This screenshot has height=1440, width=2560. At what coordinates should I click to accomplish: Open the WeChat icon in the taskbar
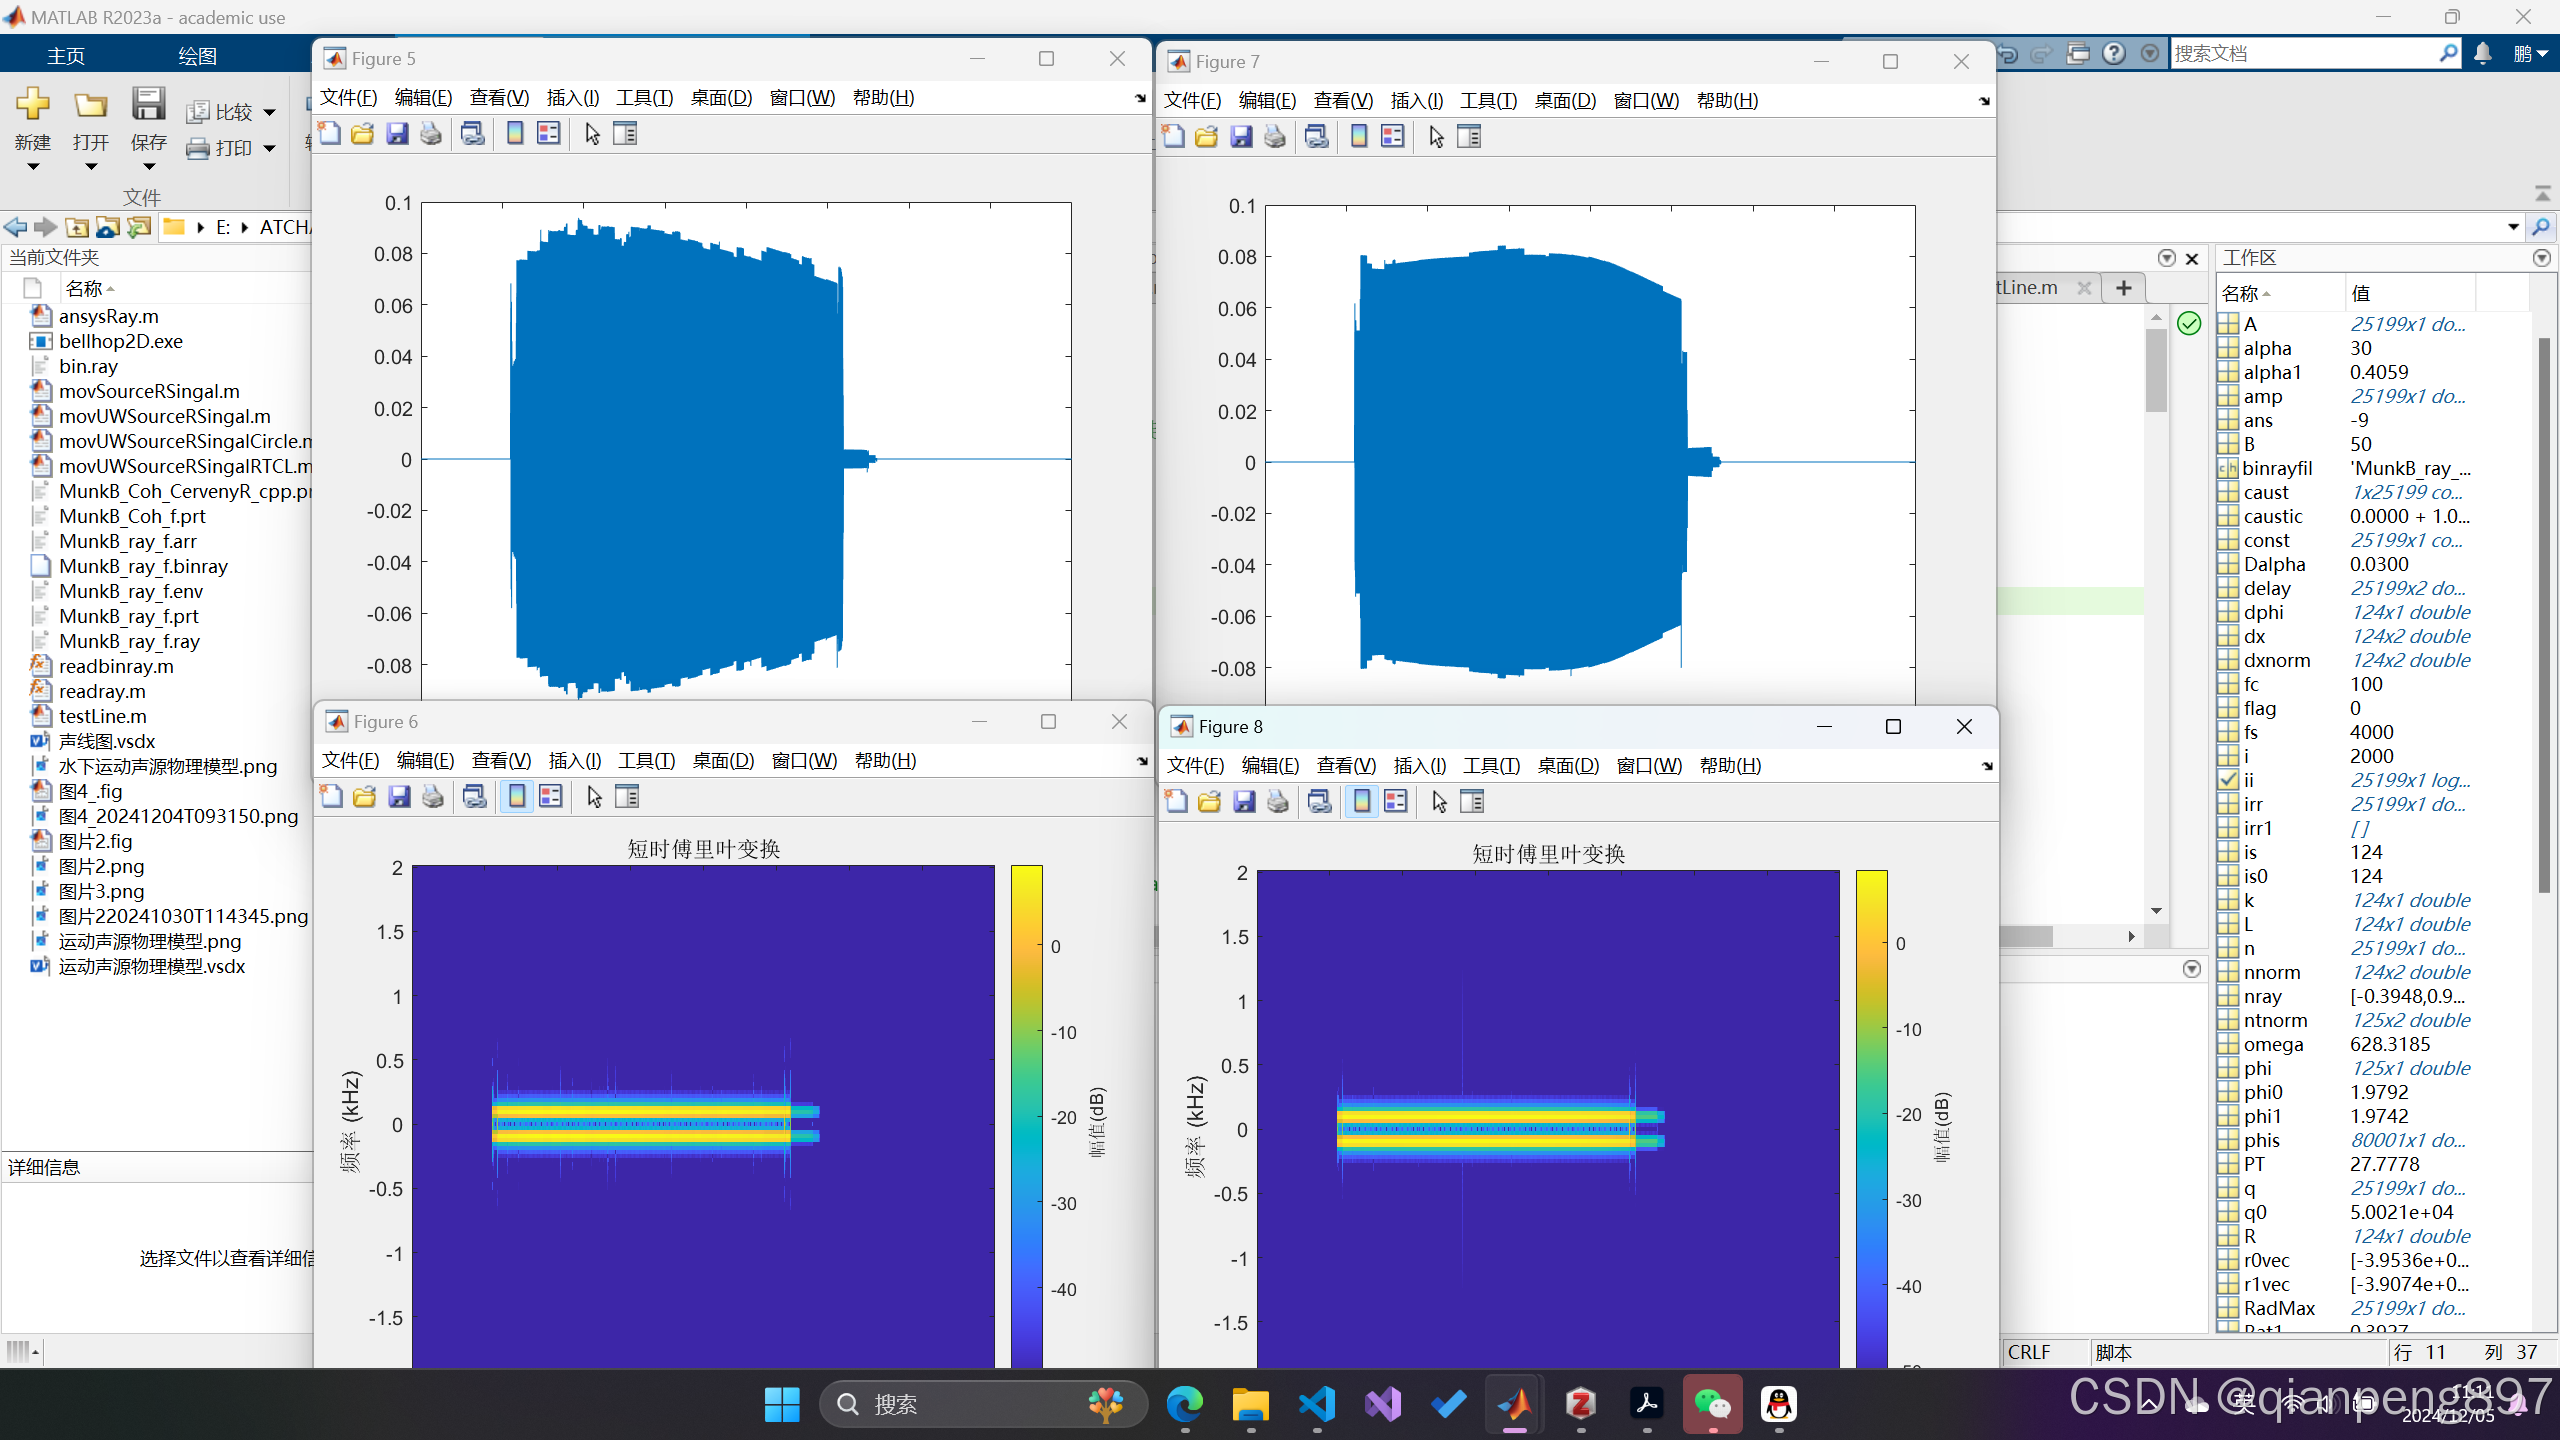click(1712, 1404)
